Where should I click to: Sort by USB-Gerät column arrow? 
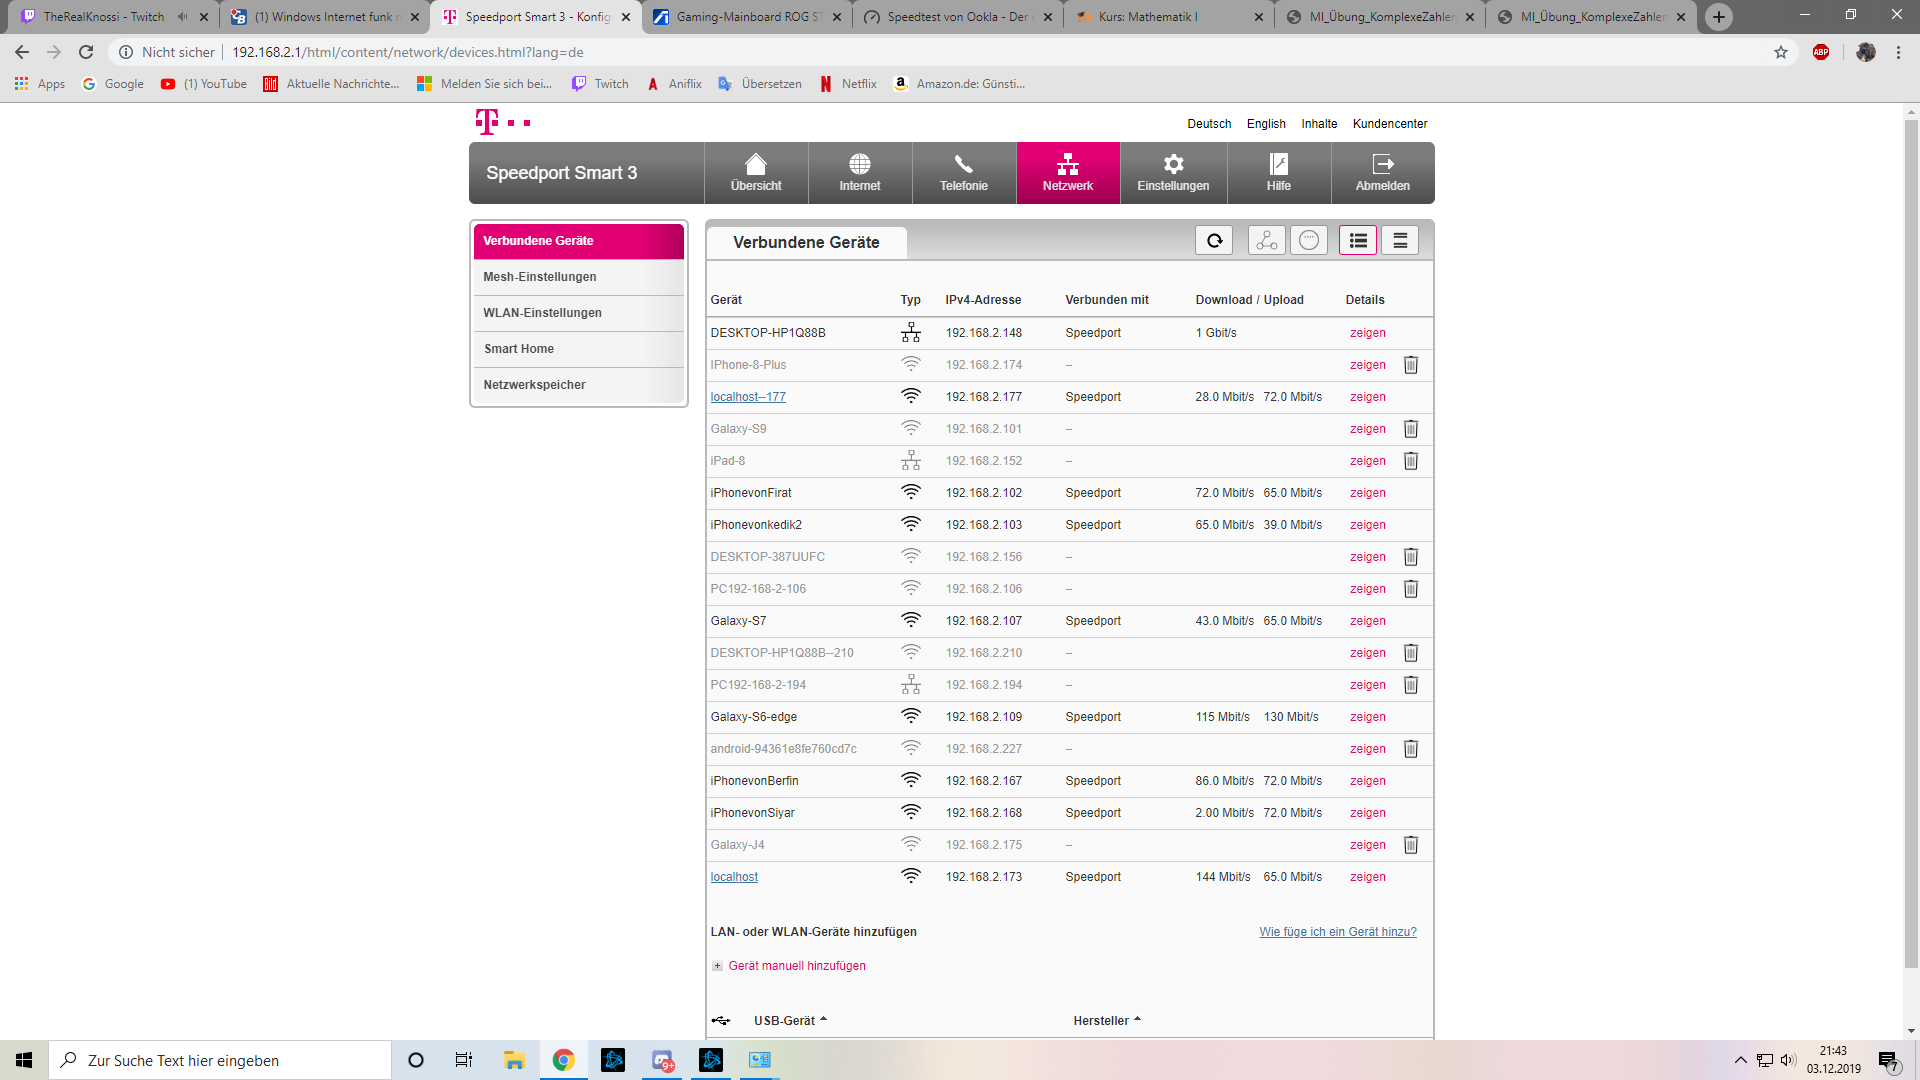pos(823,1020)
